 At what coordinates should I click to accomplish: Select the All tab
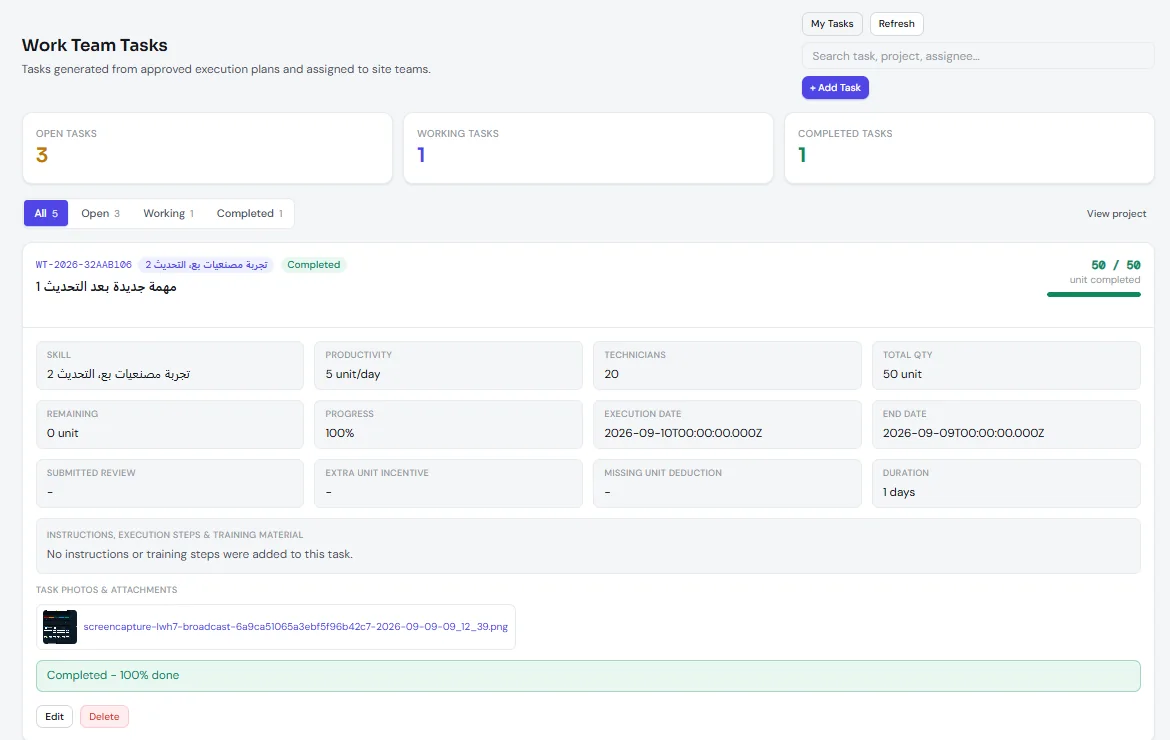coord(46,213)
